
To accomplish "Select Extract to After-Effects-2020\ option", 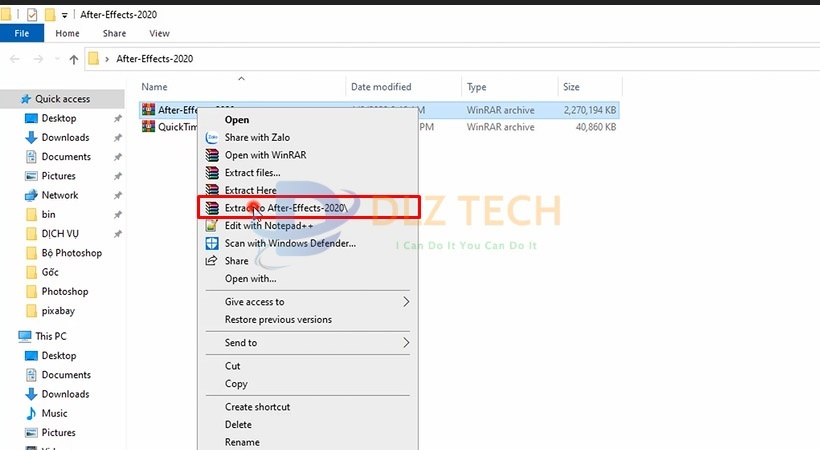I will tap(285, 208).
